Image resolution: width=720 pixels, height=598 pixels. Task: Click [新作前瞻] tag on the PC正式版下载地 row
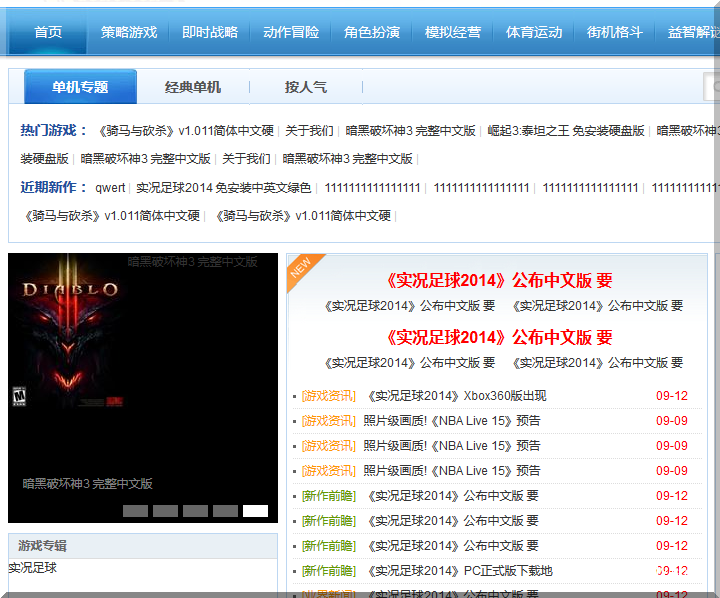(x=328, y=571)
